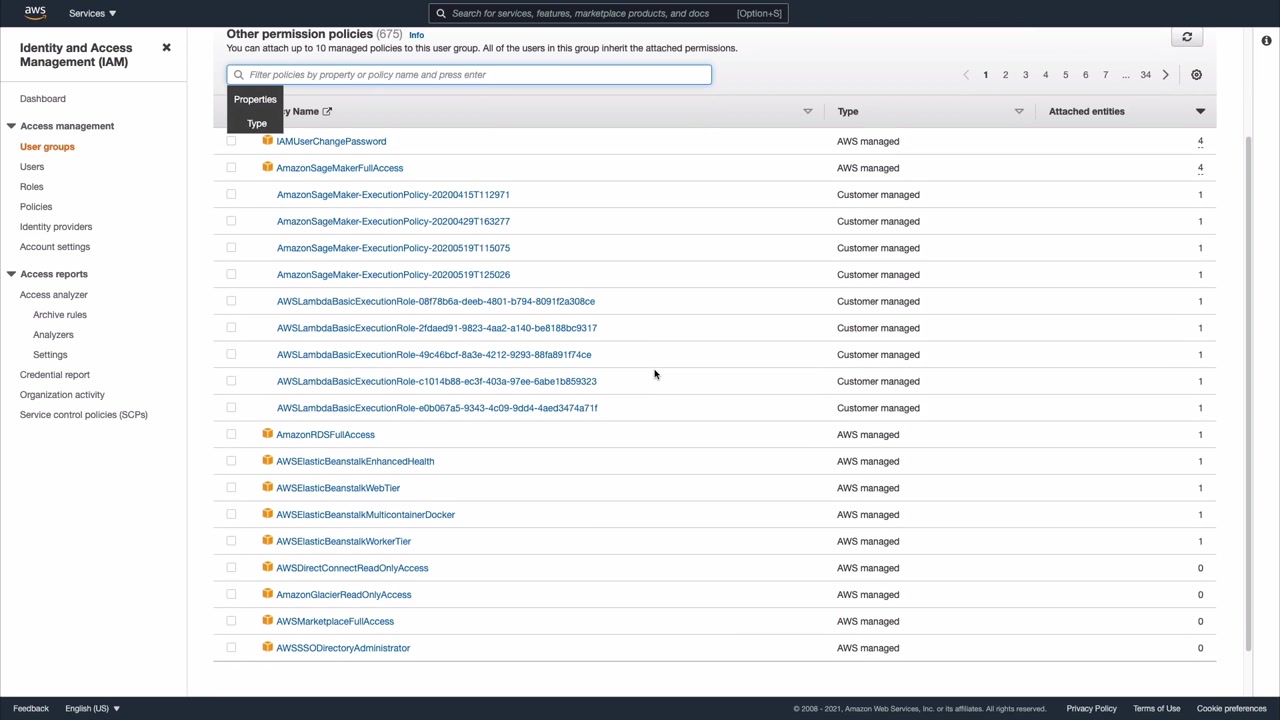
Task: Open the English (US) language dropdown
Action: point(92,708)
